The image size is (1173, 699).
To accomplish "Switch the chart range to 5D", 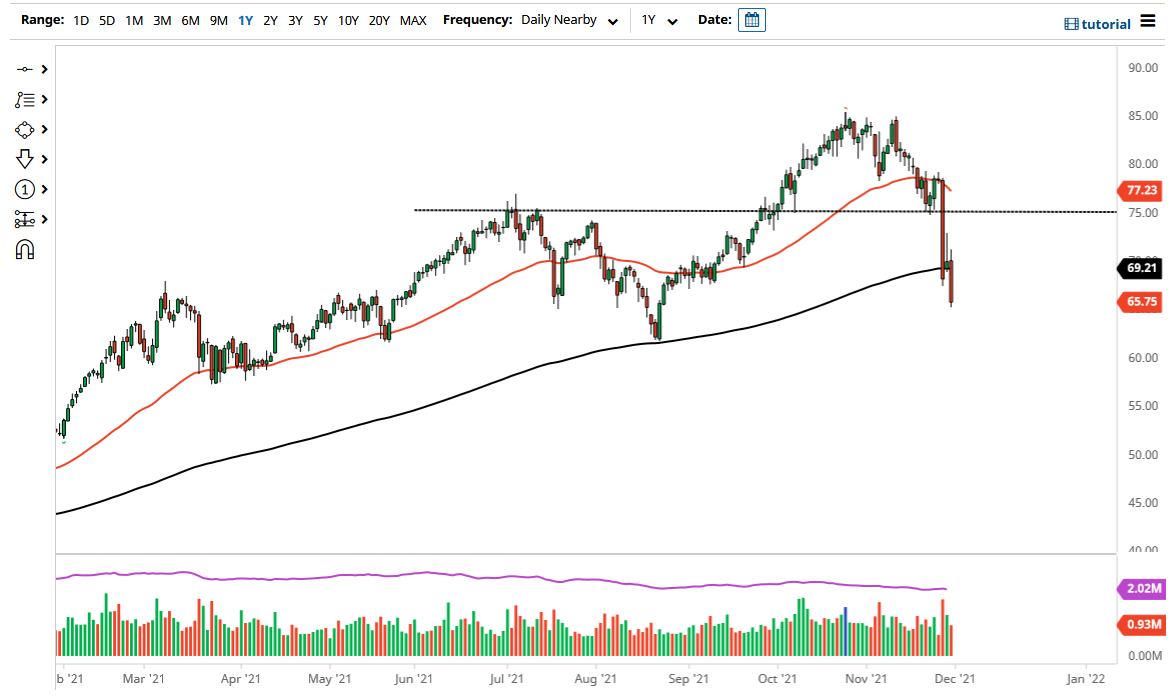I will 106,19.
